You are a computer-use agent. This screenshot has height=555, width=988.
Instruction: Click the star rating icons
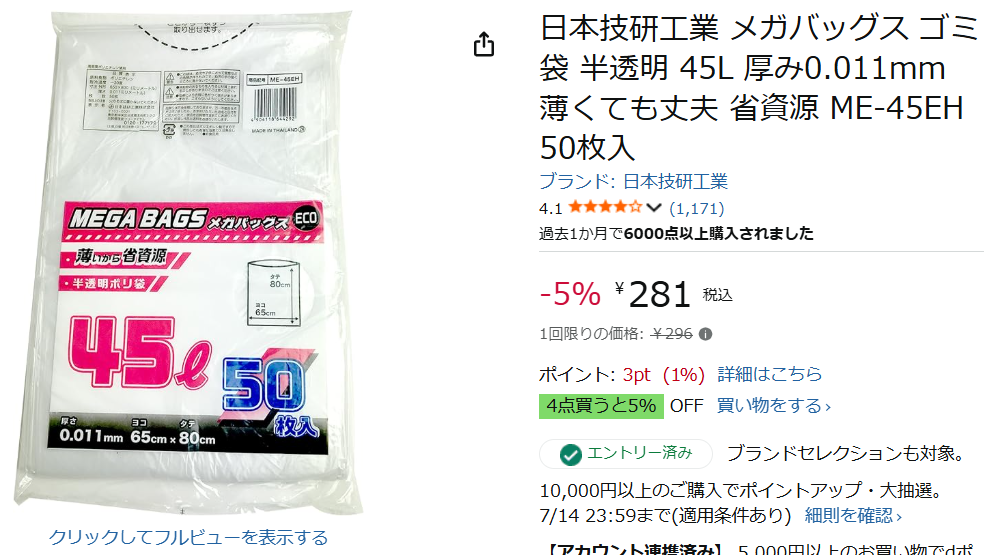[605, 207]
